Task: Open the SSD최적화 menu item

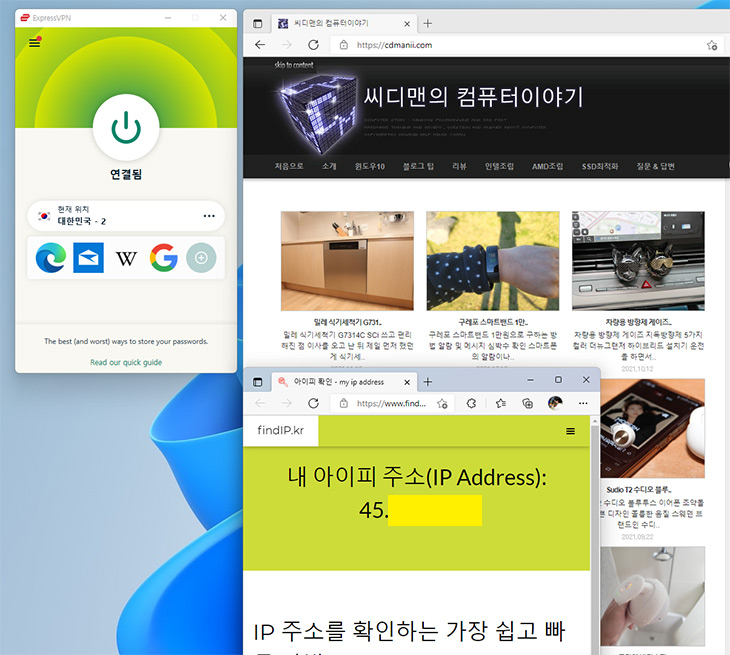Action: point(600,166)
